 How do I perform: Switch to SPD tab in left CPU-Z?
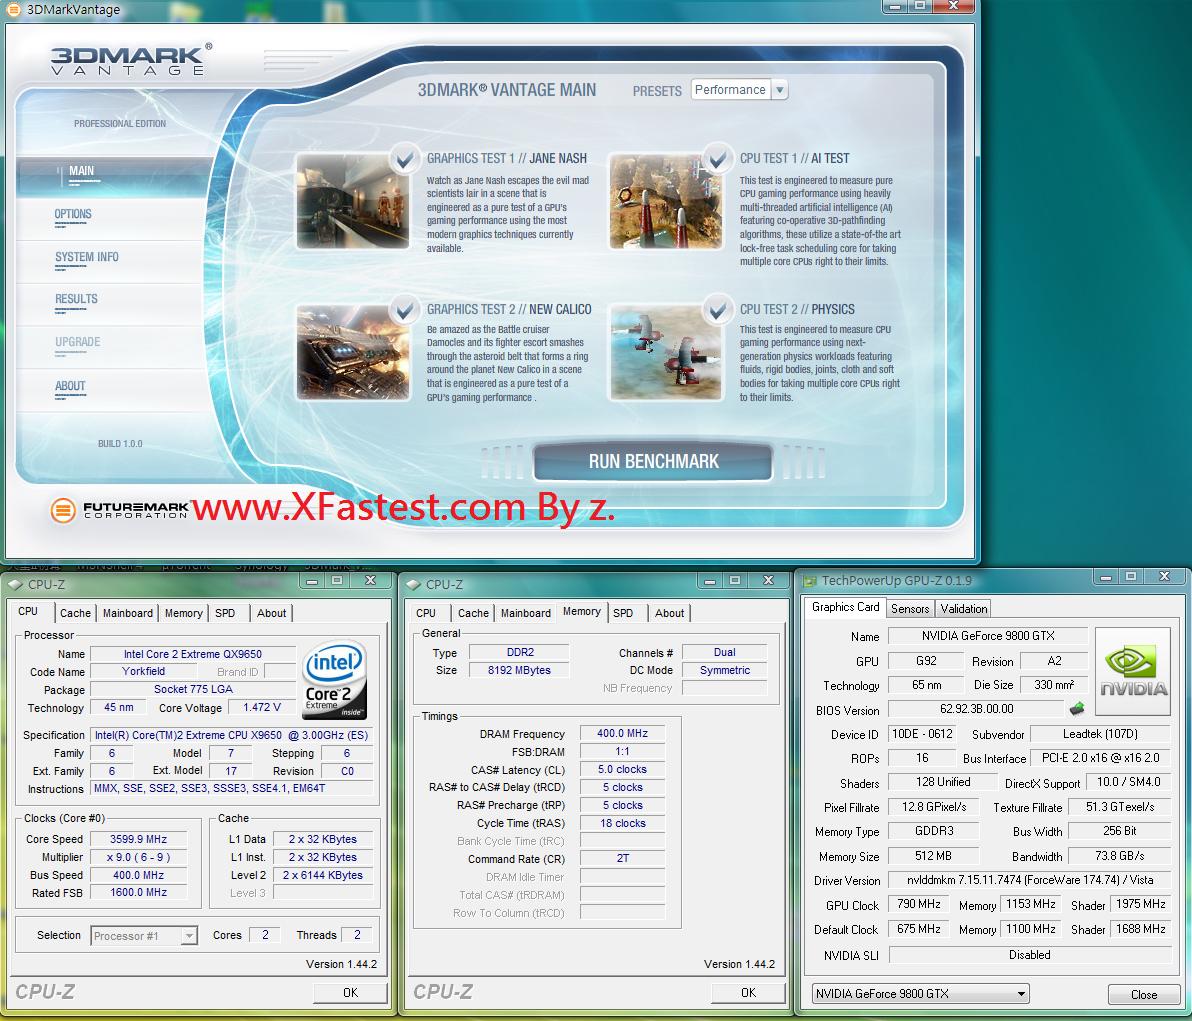click(x=225, y=613)
